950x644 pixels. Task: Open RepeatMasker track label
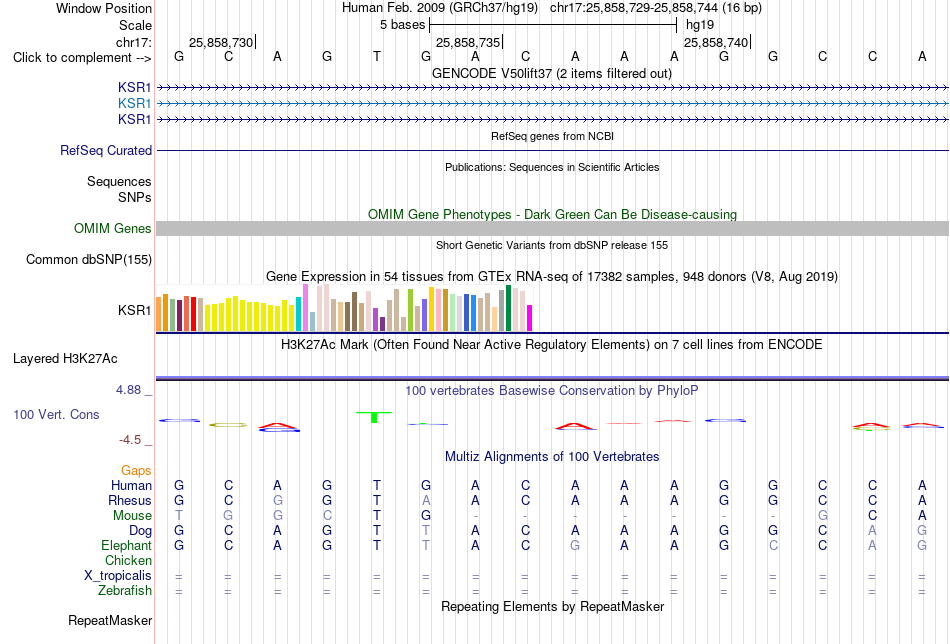pyautogui.click(x=110, y=620)
